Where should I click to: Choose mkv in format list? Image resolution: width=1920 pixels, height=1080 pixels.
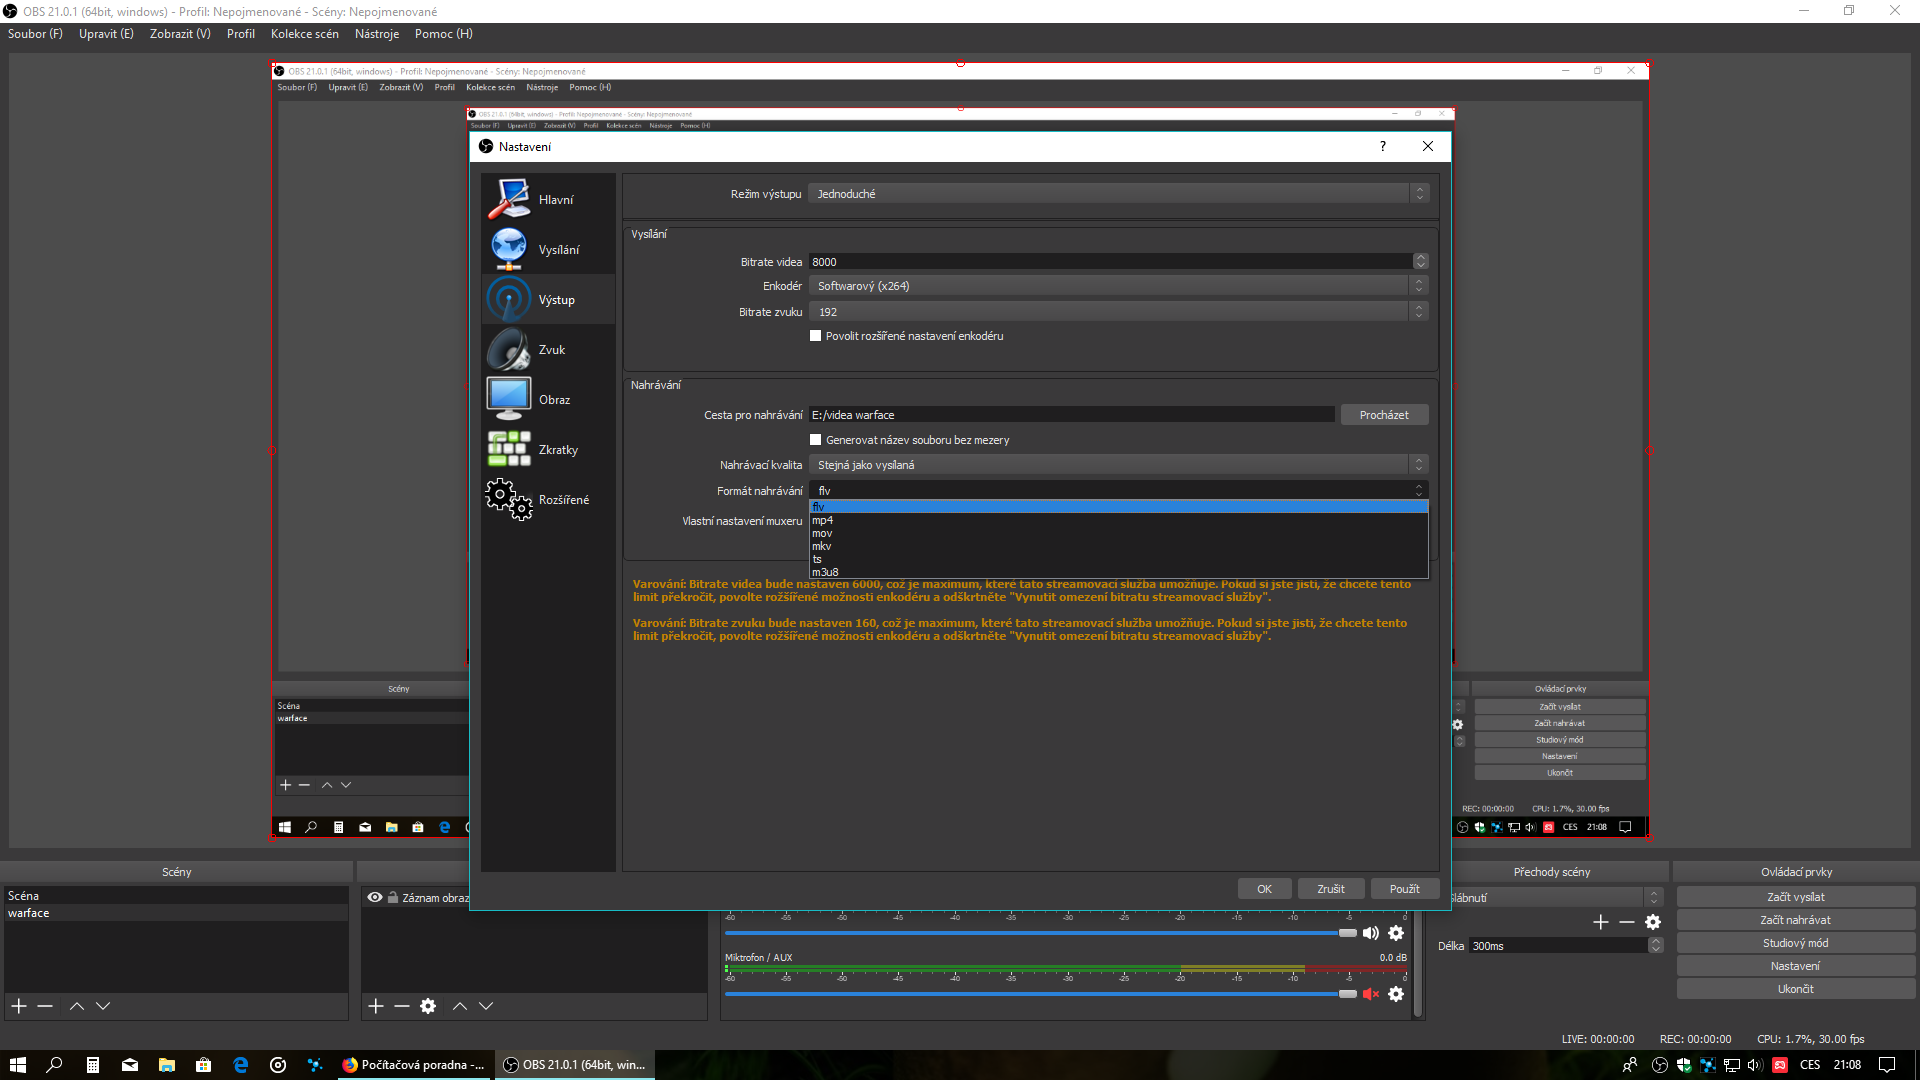[x=822, y=546]
